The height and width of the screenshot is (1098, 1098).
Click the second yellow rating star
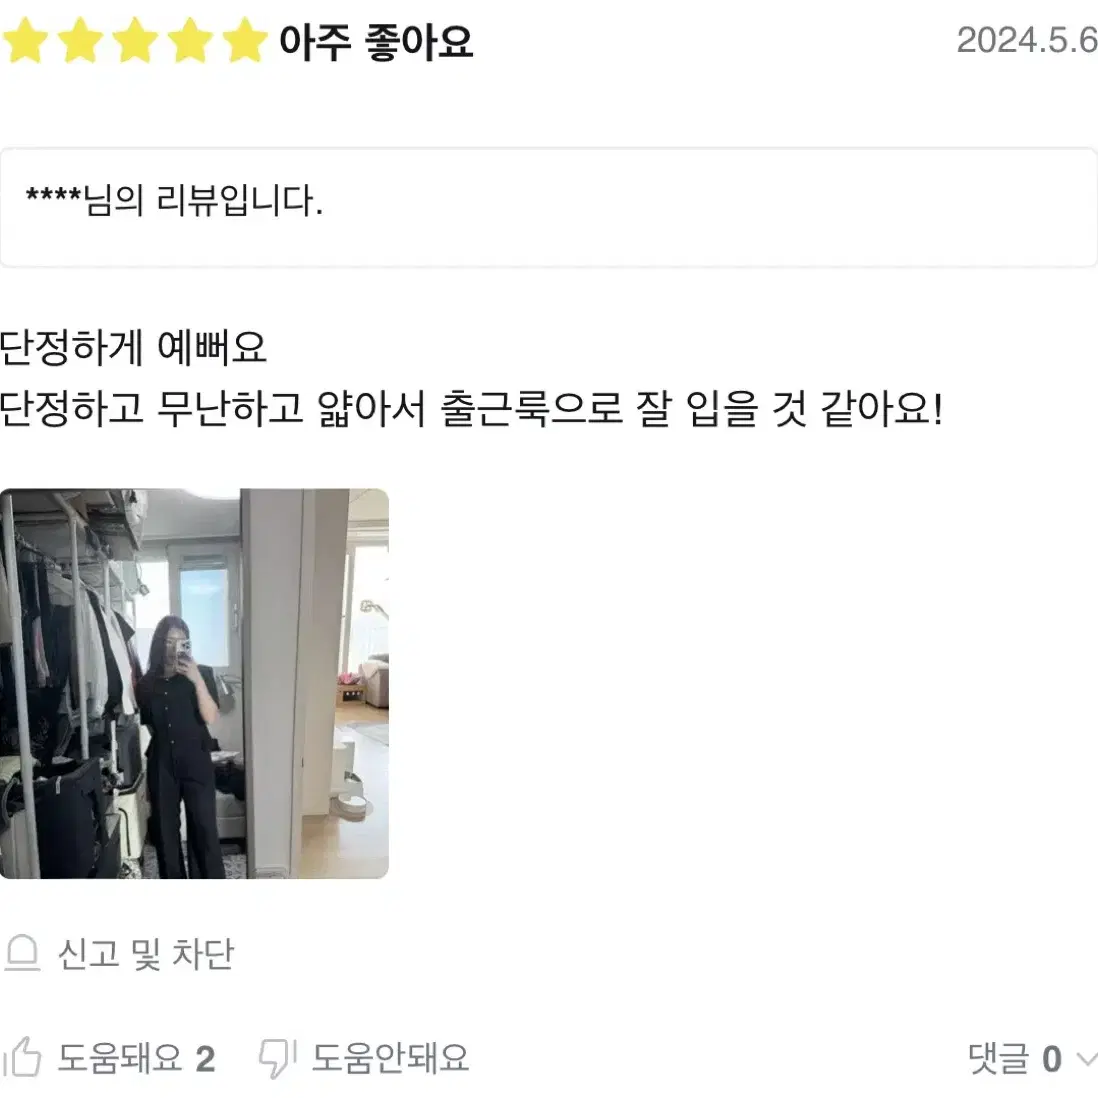pyautogui.click(x=80, y=41)
